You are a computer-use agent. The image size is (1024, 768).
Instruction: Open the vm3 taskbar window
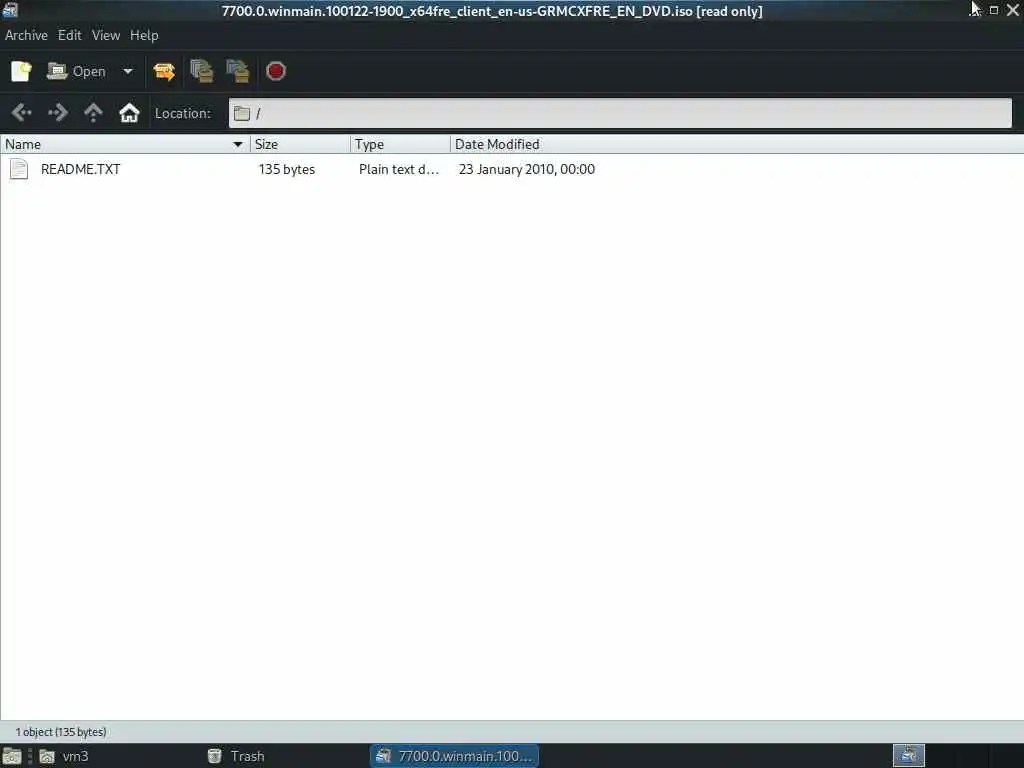coord(64,756)
